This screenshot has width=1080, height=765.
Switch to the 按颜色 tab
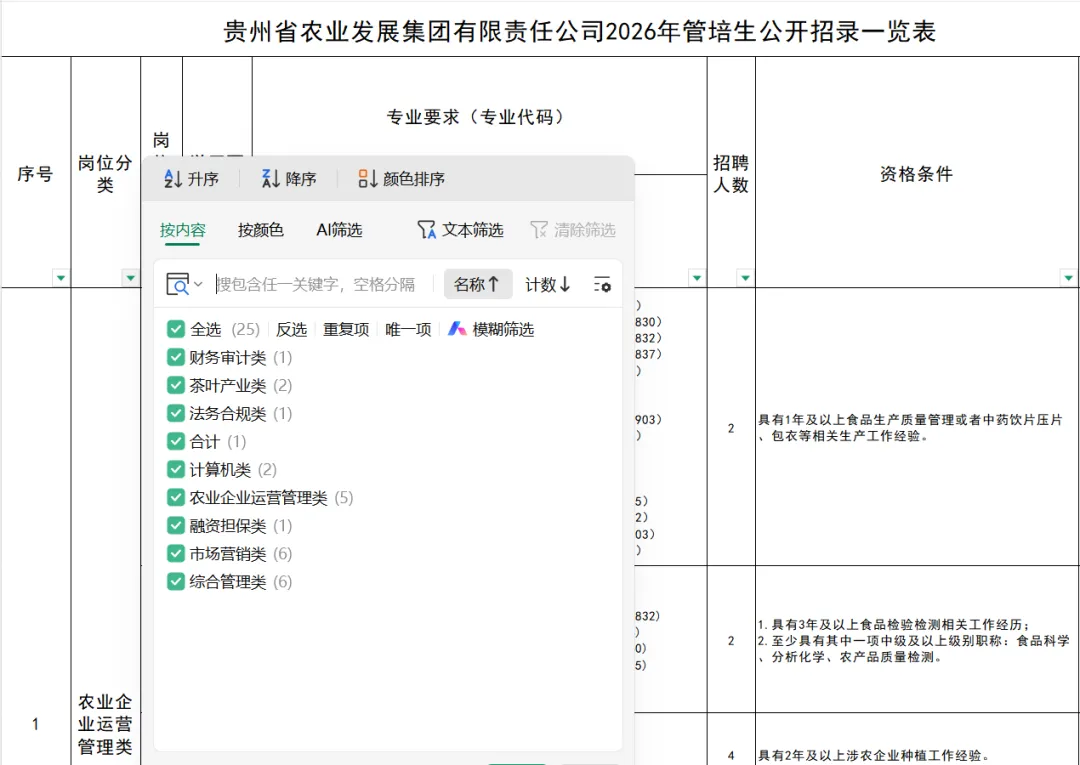click(x=260, y=230)
